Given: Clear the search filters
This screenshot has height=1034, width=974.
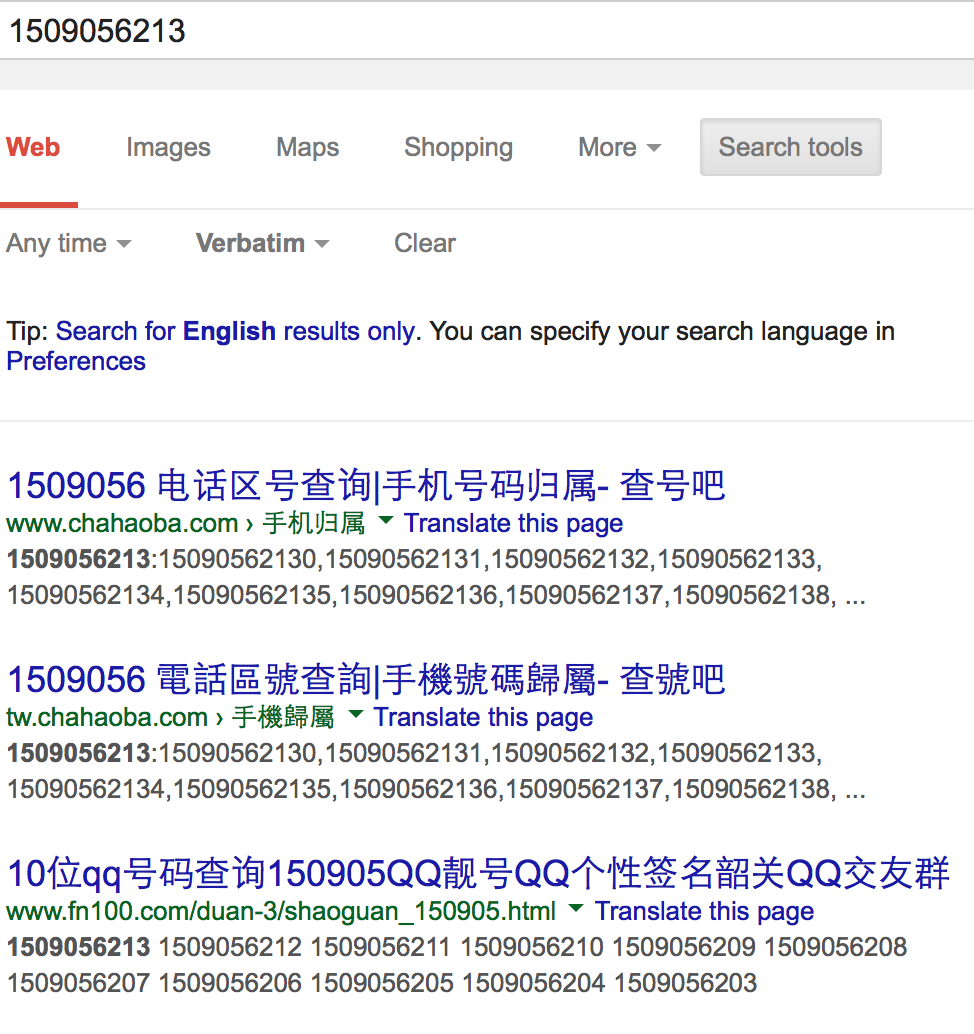Looking at the screenshot, I should pos(425,243).
